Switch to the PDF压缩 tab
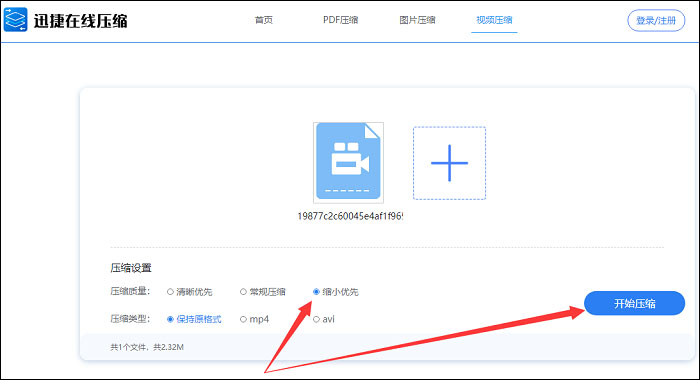700x380 pixels. 340,20
